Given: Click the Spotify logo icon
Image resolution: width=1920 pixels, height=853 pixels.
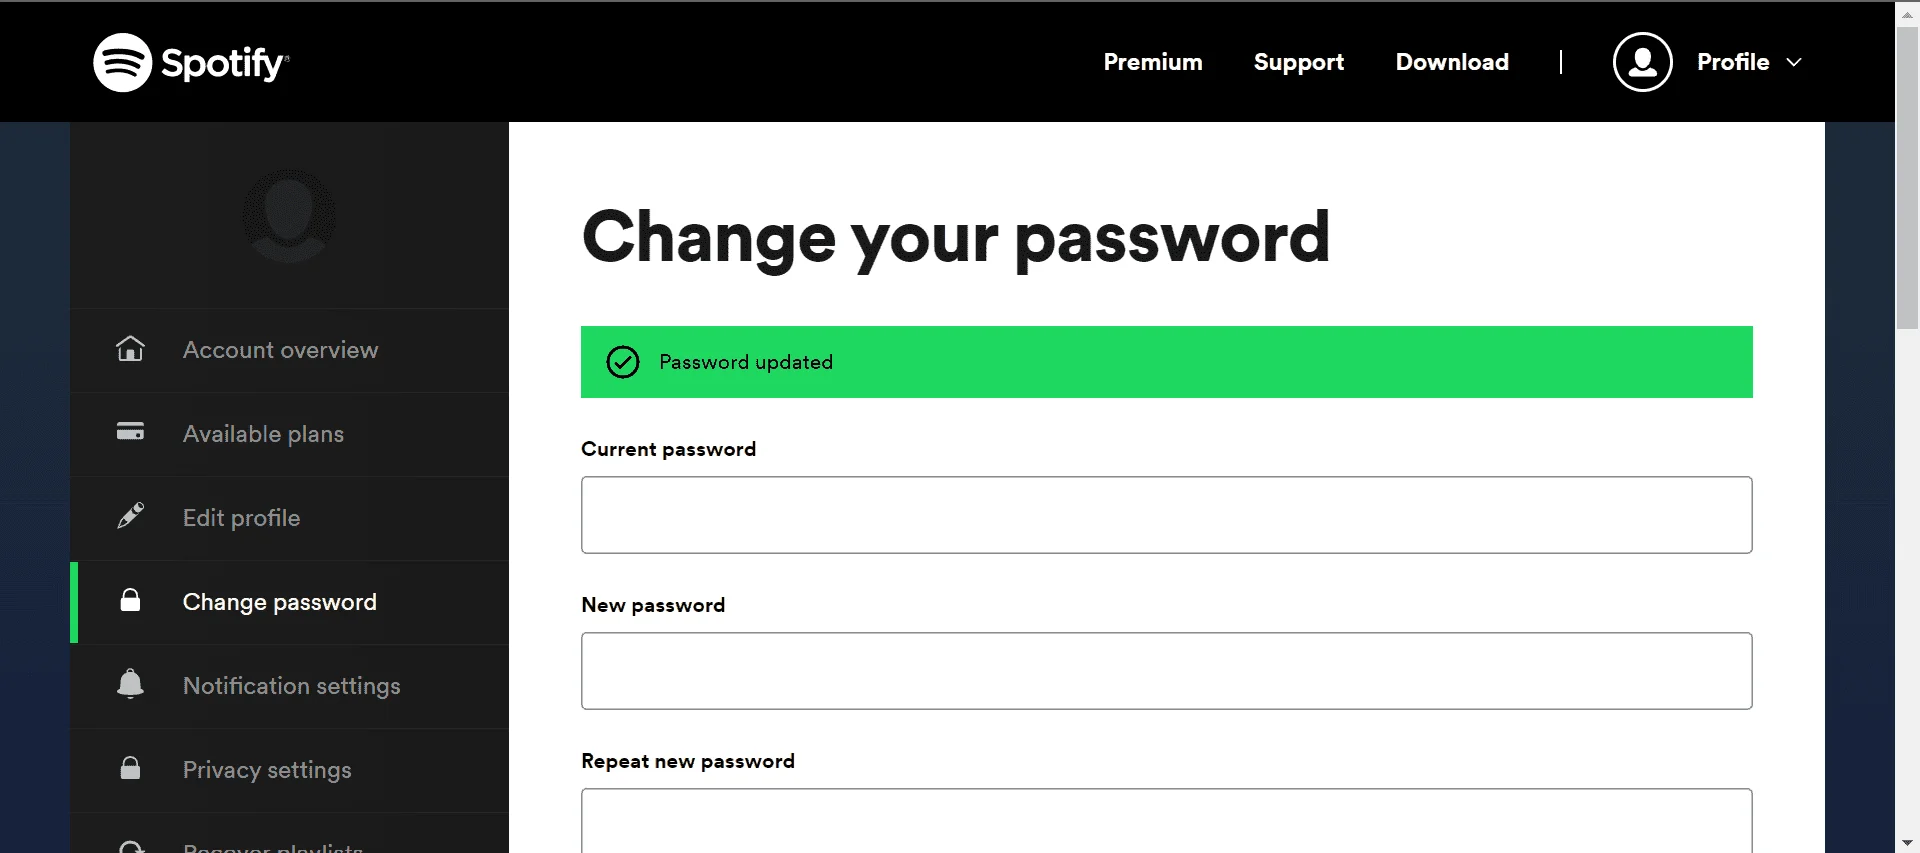Looking at the screenshot, I should 122,62.
